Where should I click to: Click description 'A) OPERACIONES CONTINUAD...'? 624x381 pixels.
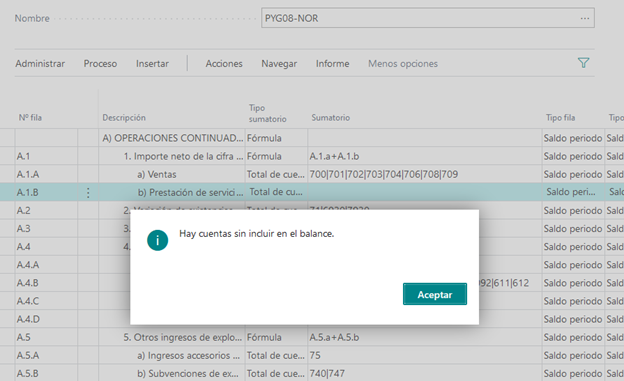172,138
